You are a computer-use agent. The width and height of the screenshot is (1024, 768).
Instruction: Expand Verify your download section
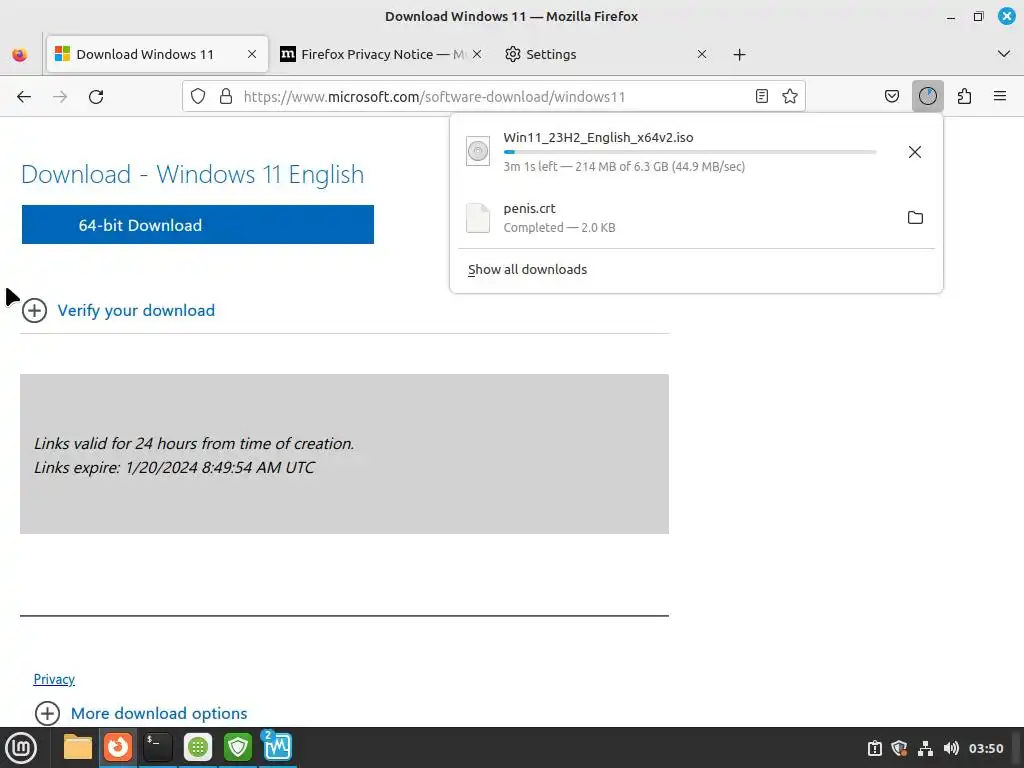[x=118, y=310]
